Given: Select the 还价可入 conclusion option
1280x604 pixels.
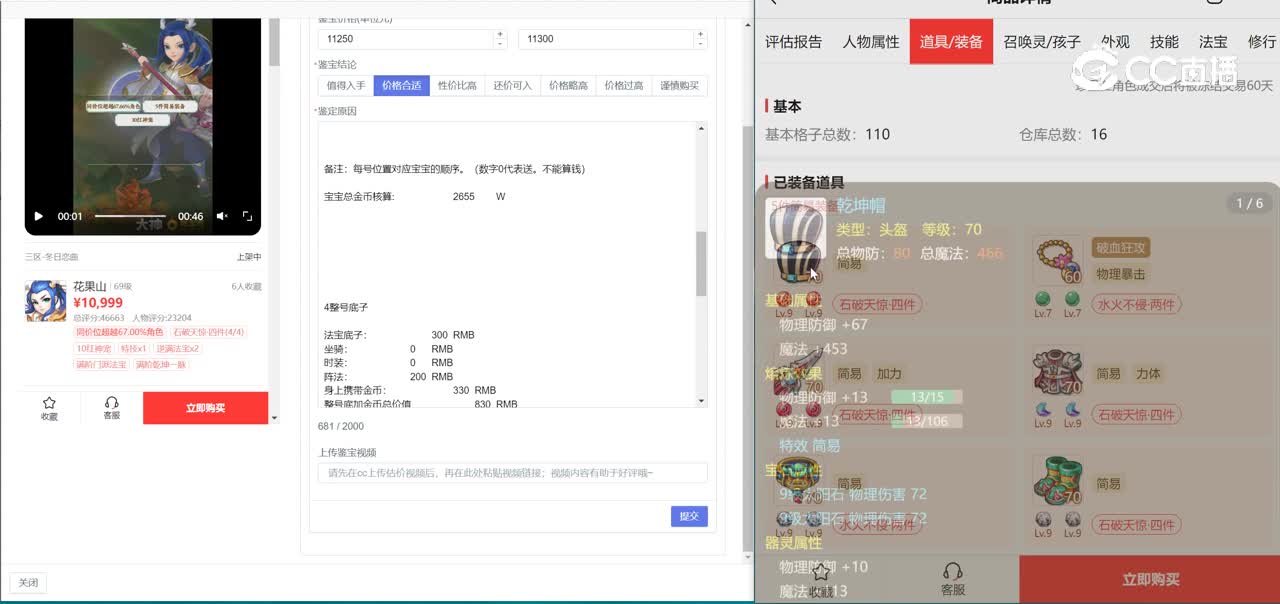Looking at the screenshot, I should click(513, 86).
